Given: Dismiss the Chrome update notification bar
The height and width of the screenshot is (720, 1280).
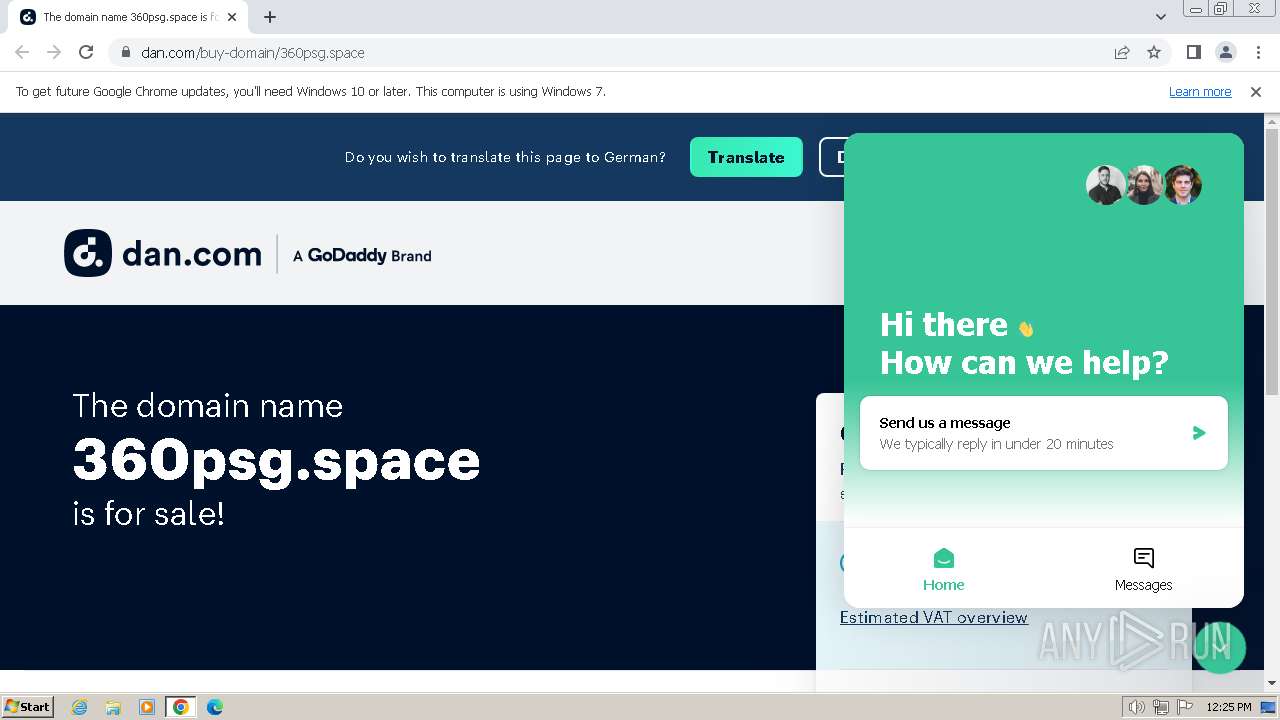Looking at the screenshot, I should 1256,91.
